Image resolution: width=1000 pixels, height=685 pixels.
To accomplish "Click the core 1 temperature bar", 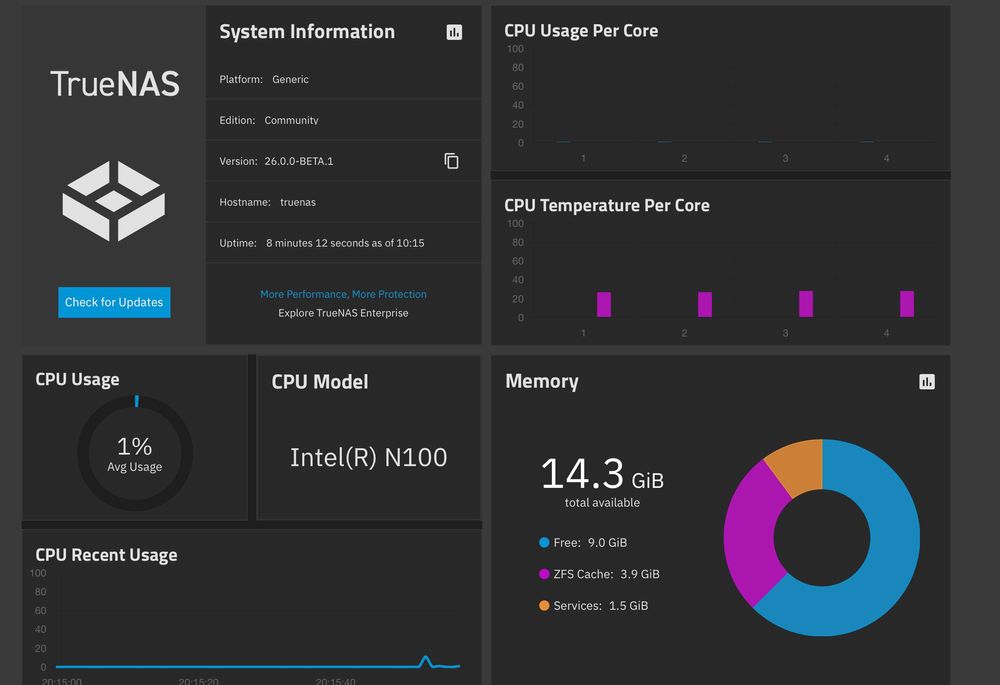I will [604, 304].
